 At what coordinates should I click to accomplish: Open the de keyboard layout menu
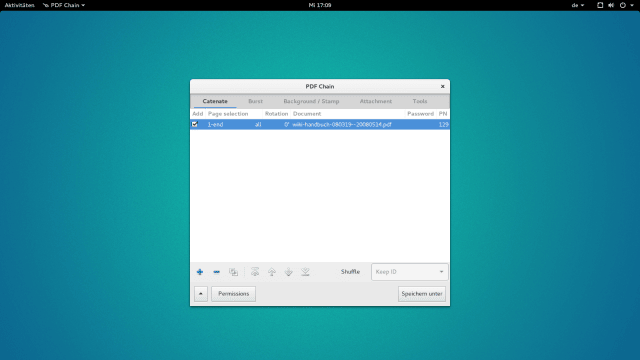578,5
